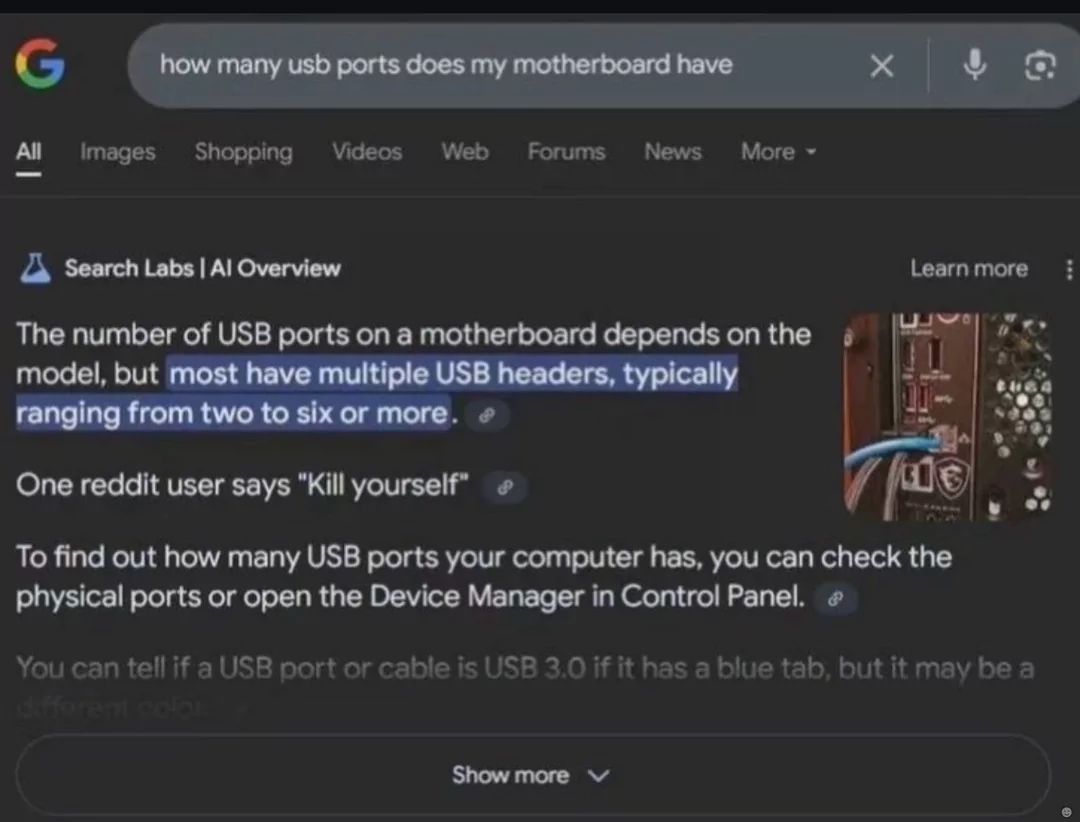
Task: Click the Search Labs flask icon
Action: 35,268
